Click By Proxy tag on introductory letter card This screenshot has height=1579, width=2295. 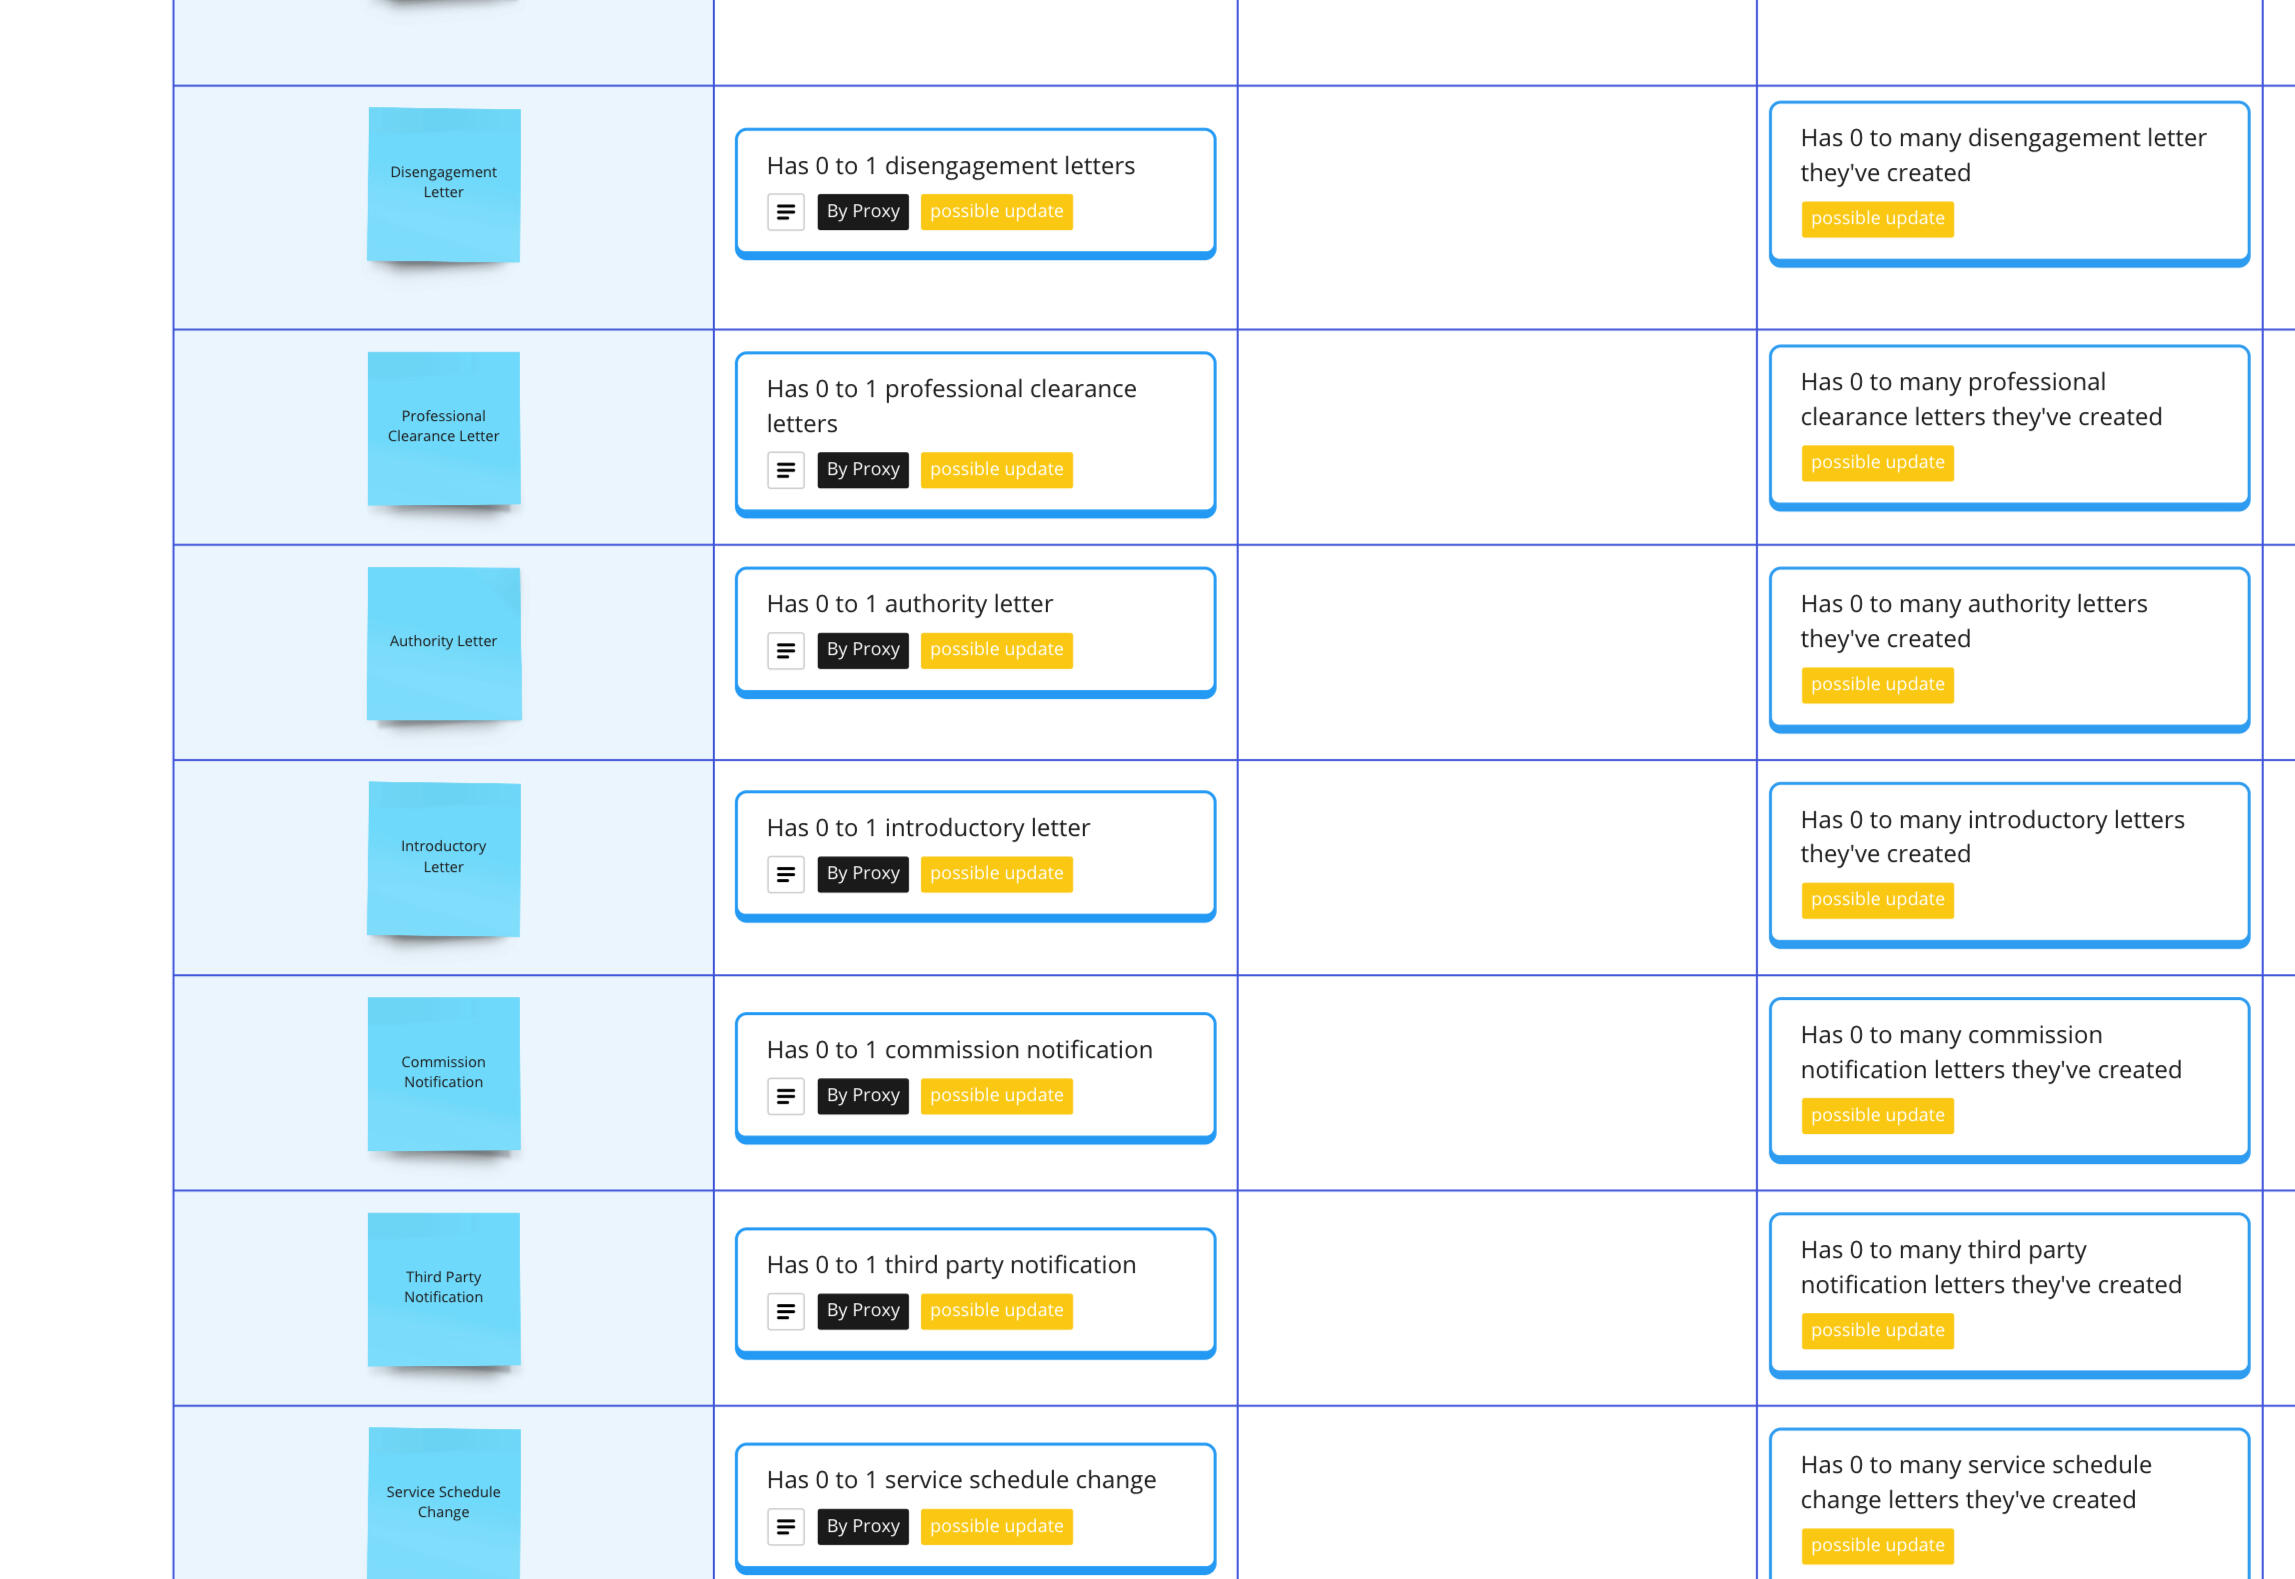(862, 874)
